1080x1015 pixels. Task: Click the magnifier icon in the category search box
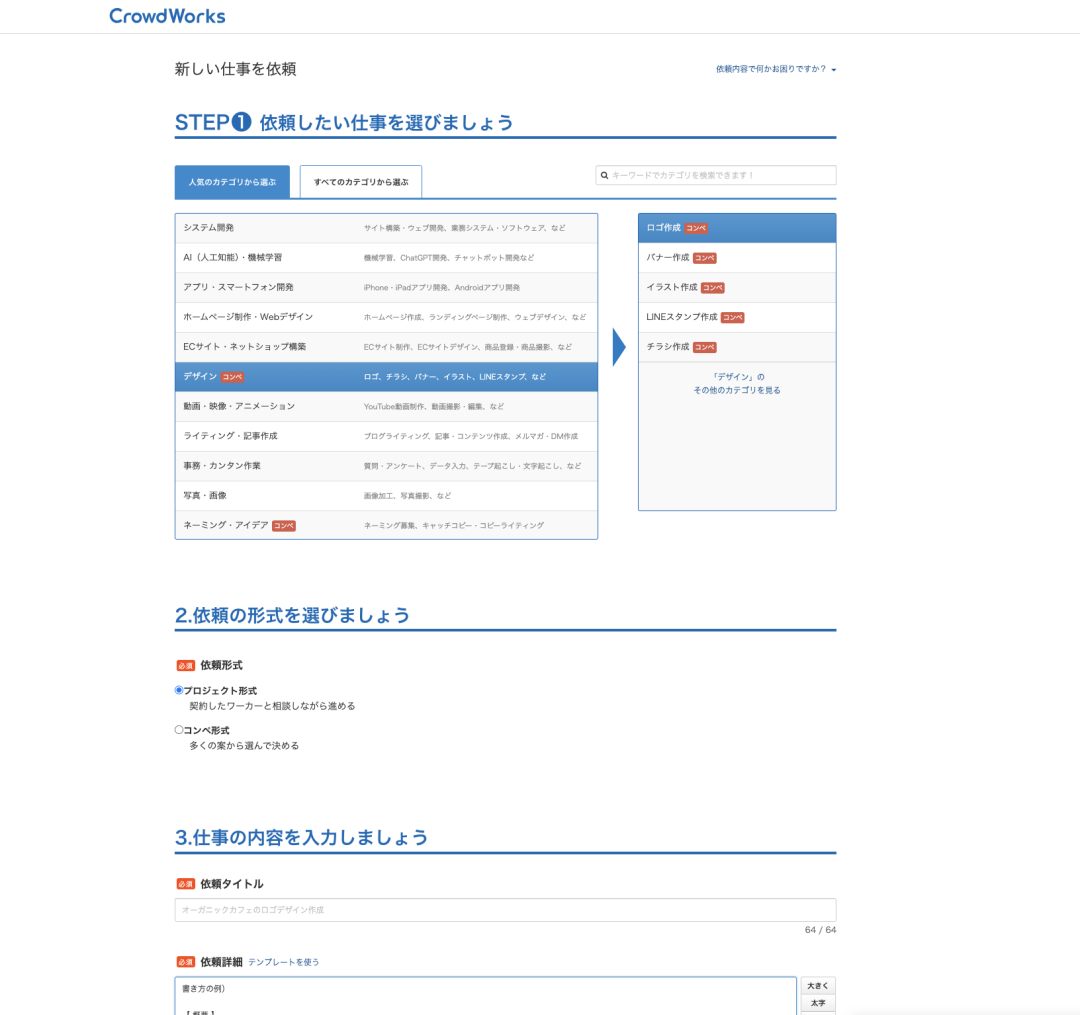605,175
